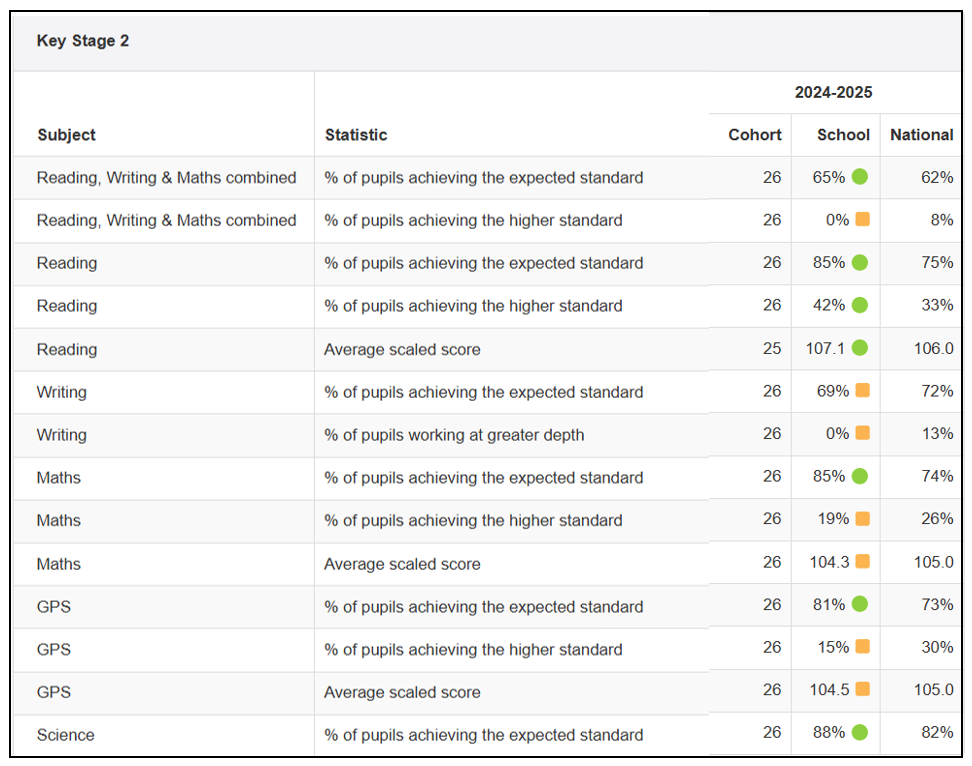The width and height of the screenshot is (972, 766).
Task: Click orange square beside Maths 19% value
Action: click(x=862, y=519)
